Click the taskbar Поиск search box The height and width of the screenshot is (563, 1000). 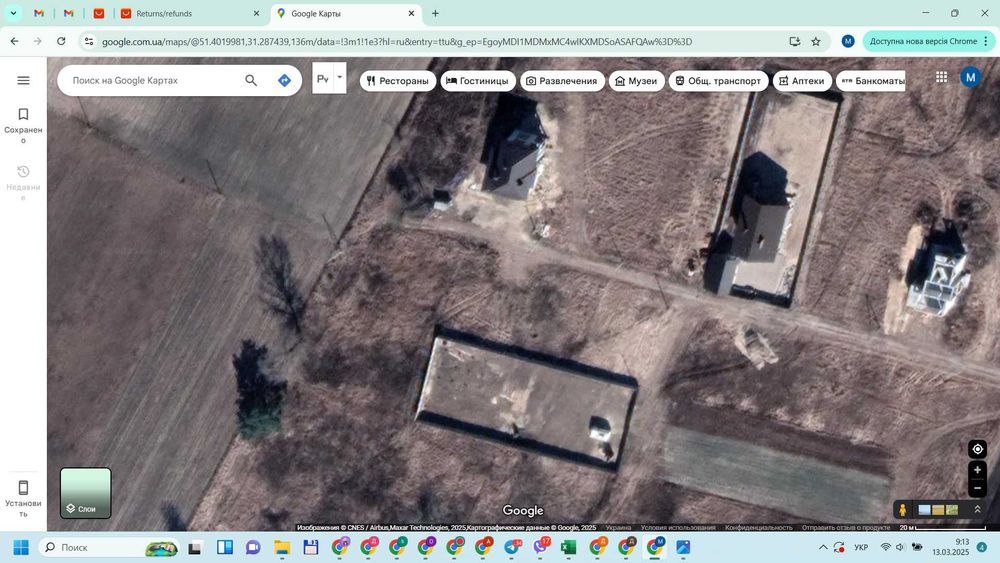tap(109, 547)
